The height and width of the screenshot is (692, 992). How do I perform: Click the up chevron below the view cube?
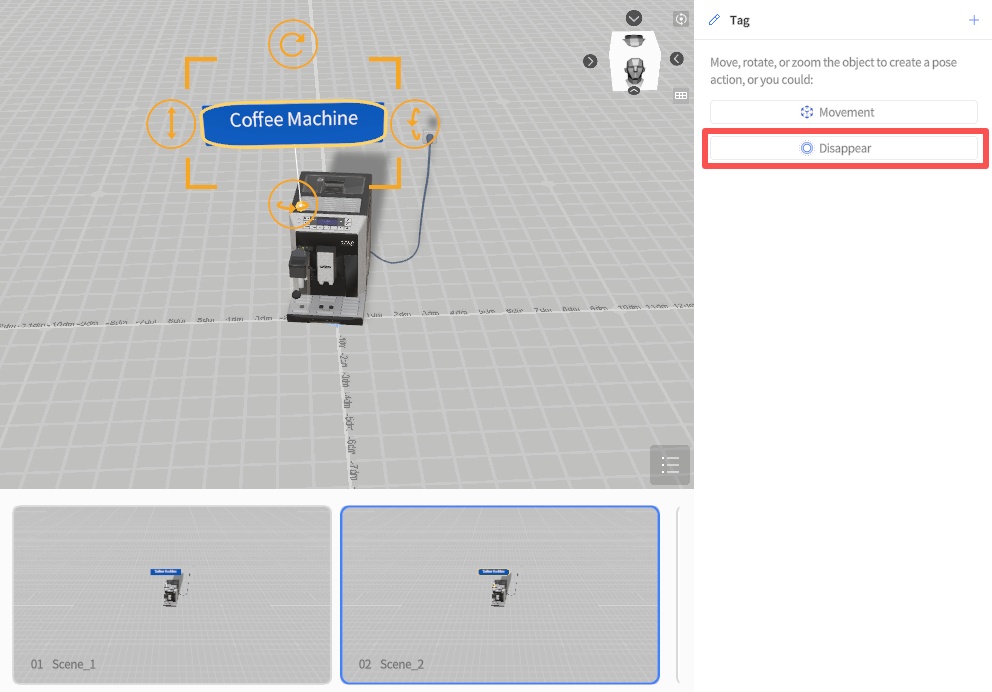click(x=634, y=90)
